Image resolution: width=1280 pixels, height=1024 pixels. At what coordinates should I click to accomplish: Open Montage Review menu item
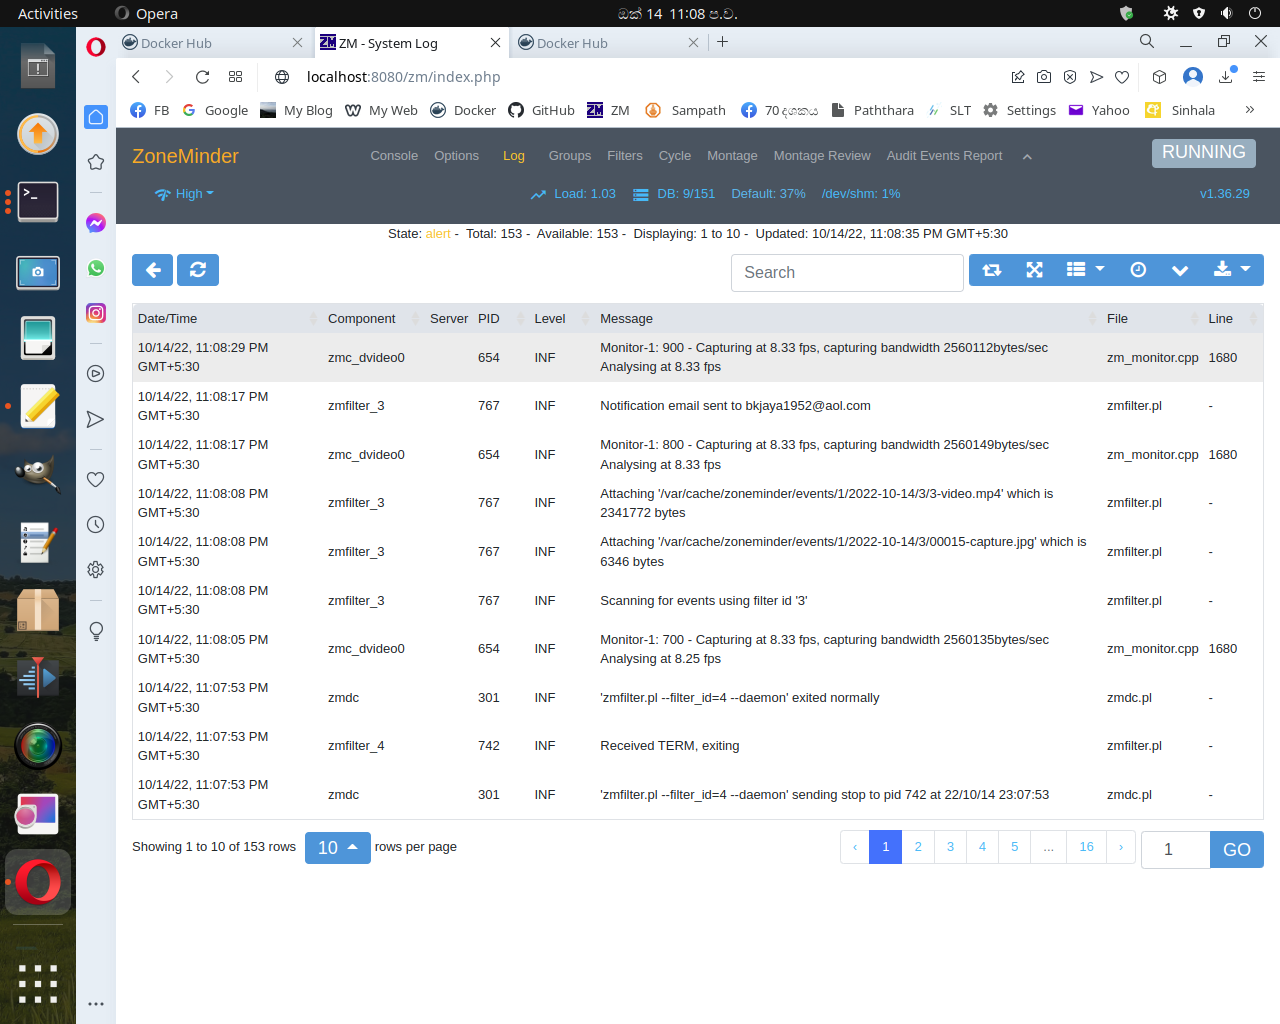(x=822, y=156)
